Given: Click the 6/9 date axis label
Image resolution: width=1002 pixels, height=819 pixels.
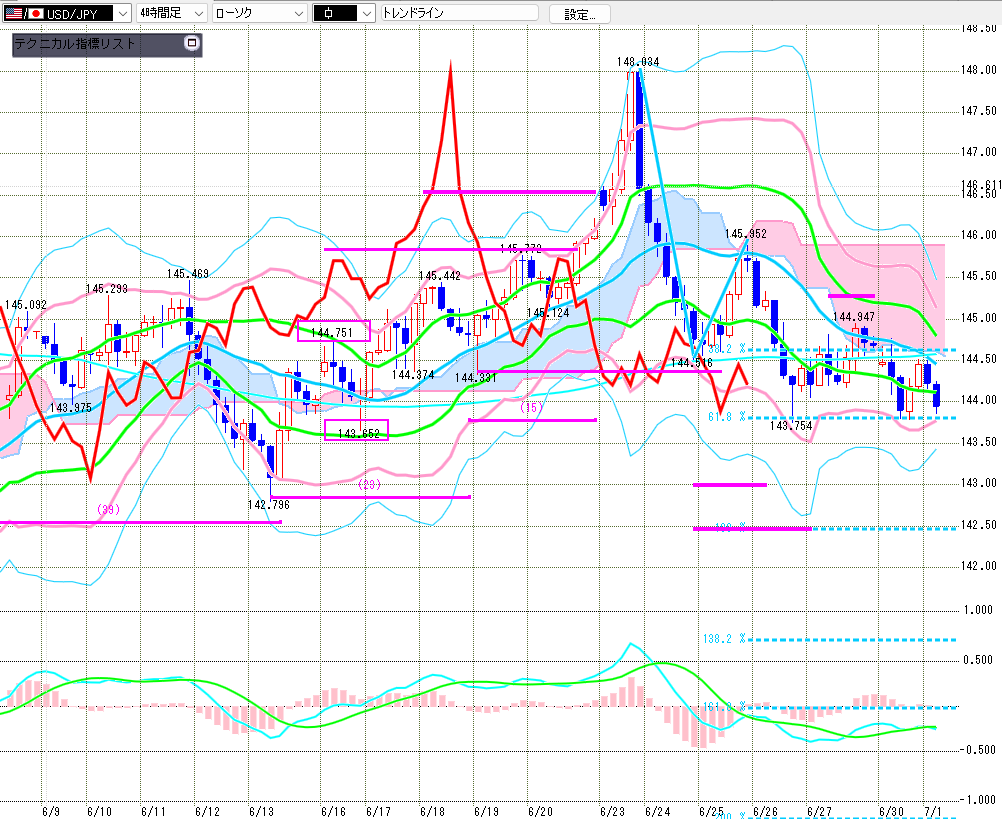Looking at the screenshot, I should tap(51, 811).
